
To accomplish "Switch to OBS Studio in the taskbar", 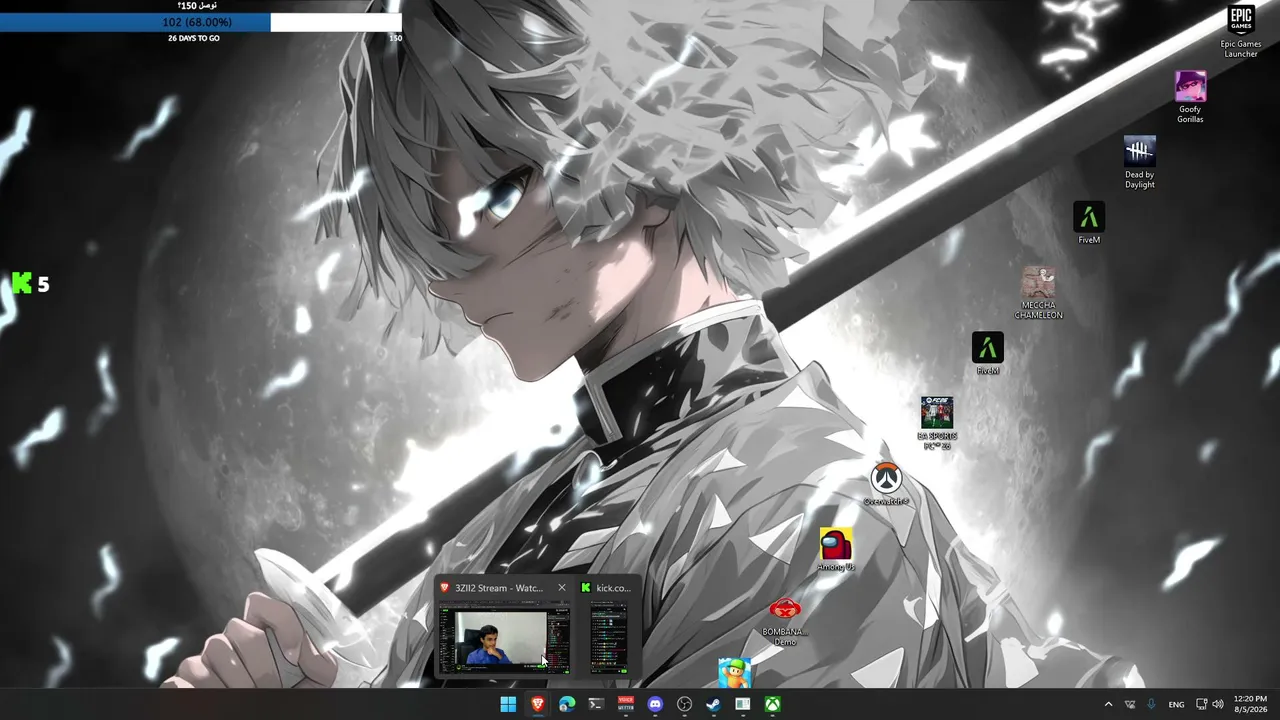I will [x=684, y=704].
